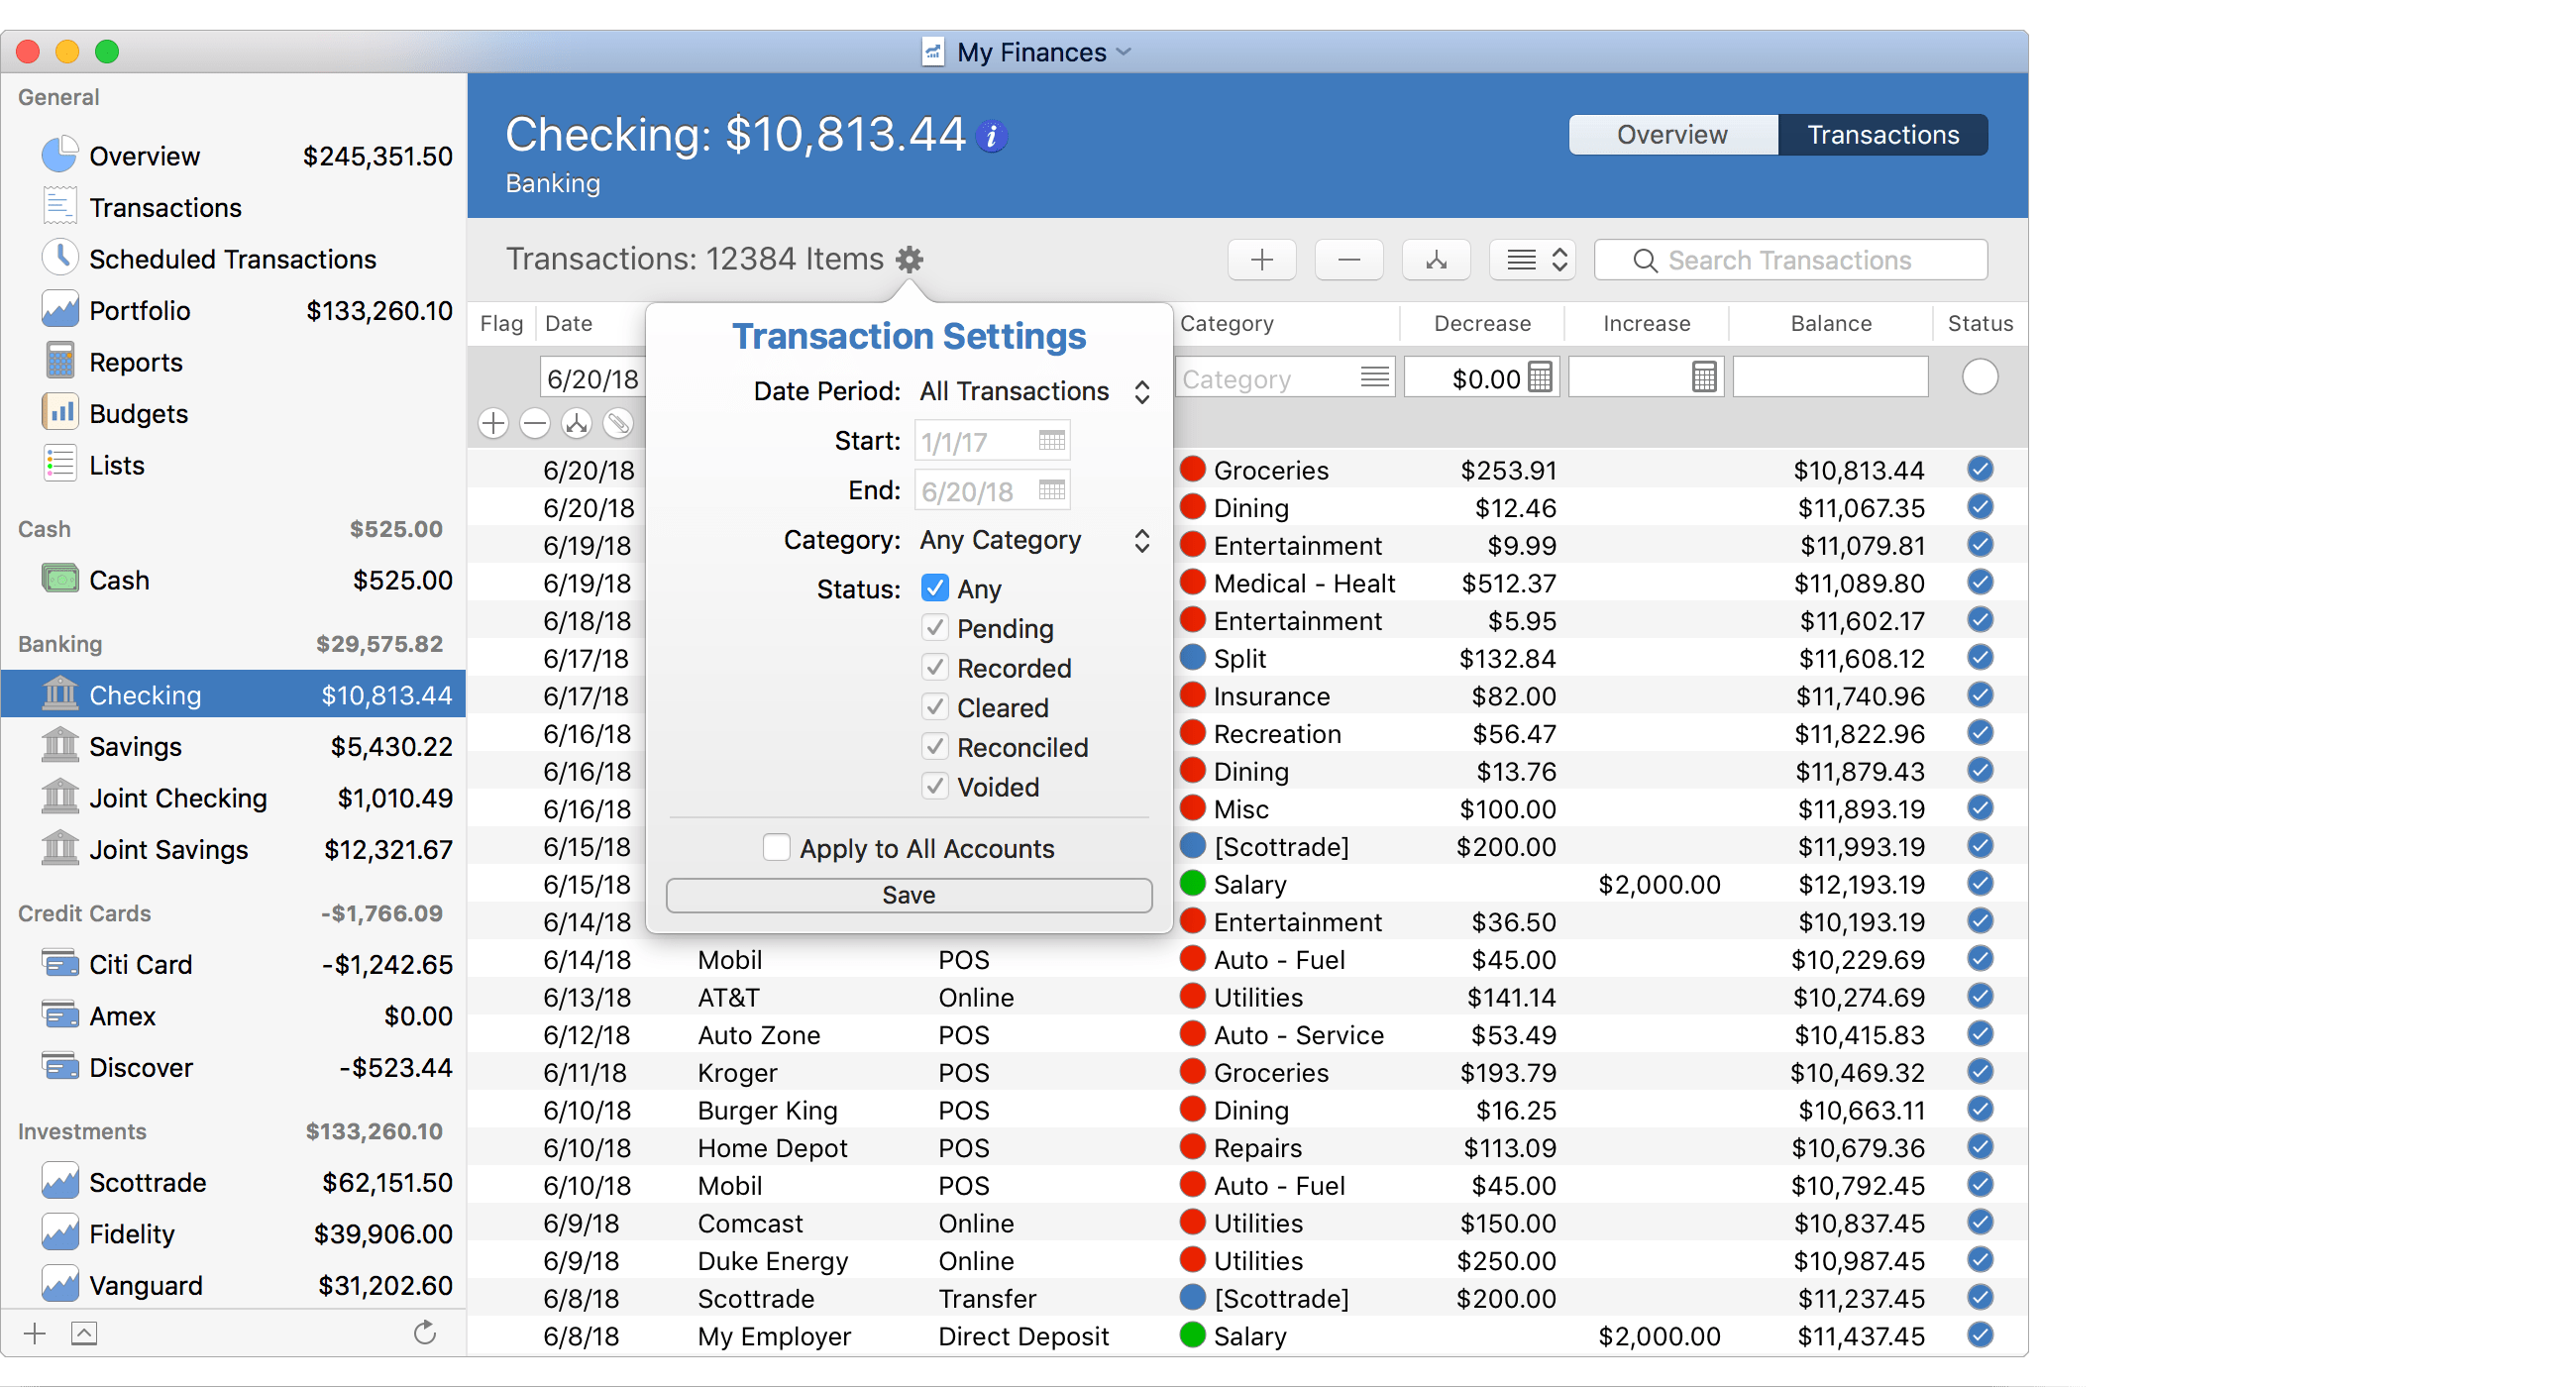The height and width of the screenshot is (1387, 2576).
Task: Toggle the Reconciled status checkbox
Action: (x=934, y=746)
